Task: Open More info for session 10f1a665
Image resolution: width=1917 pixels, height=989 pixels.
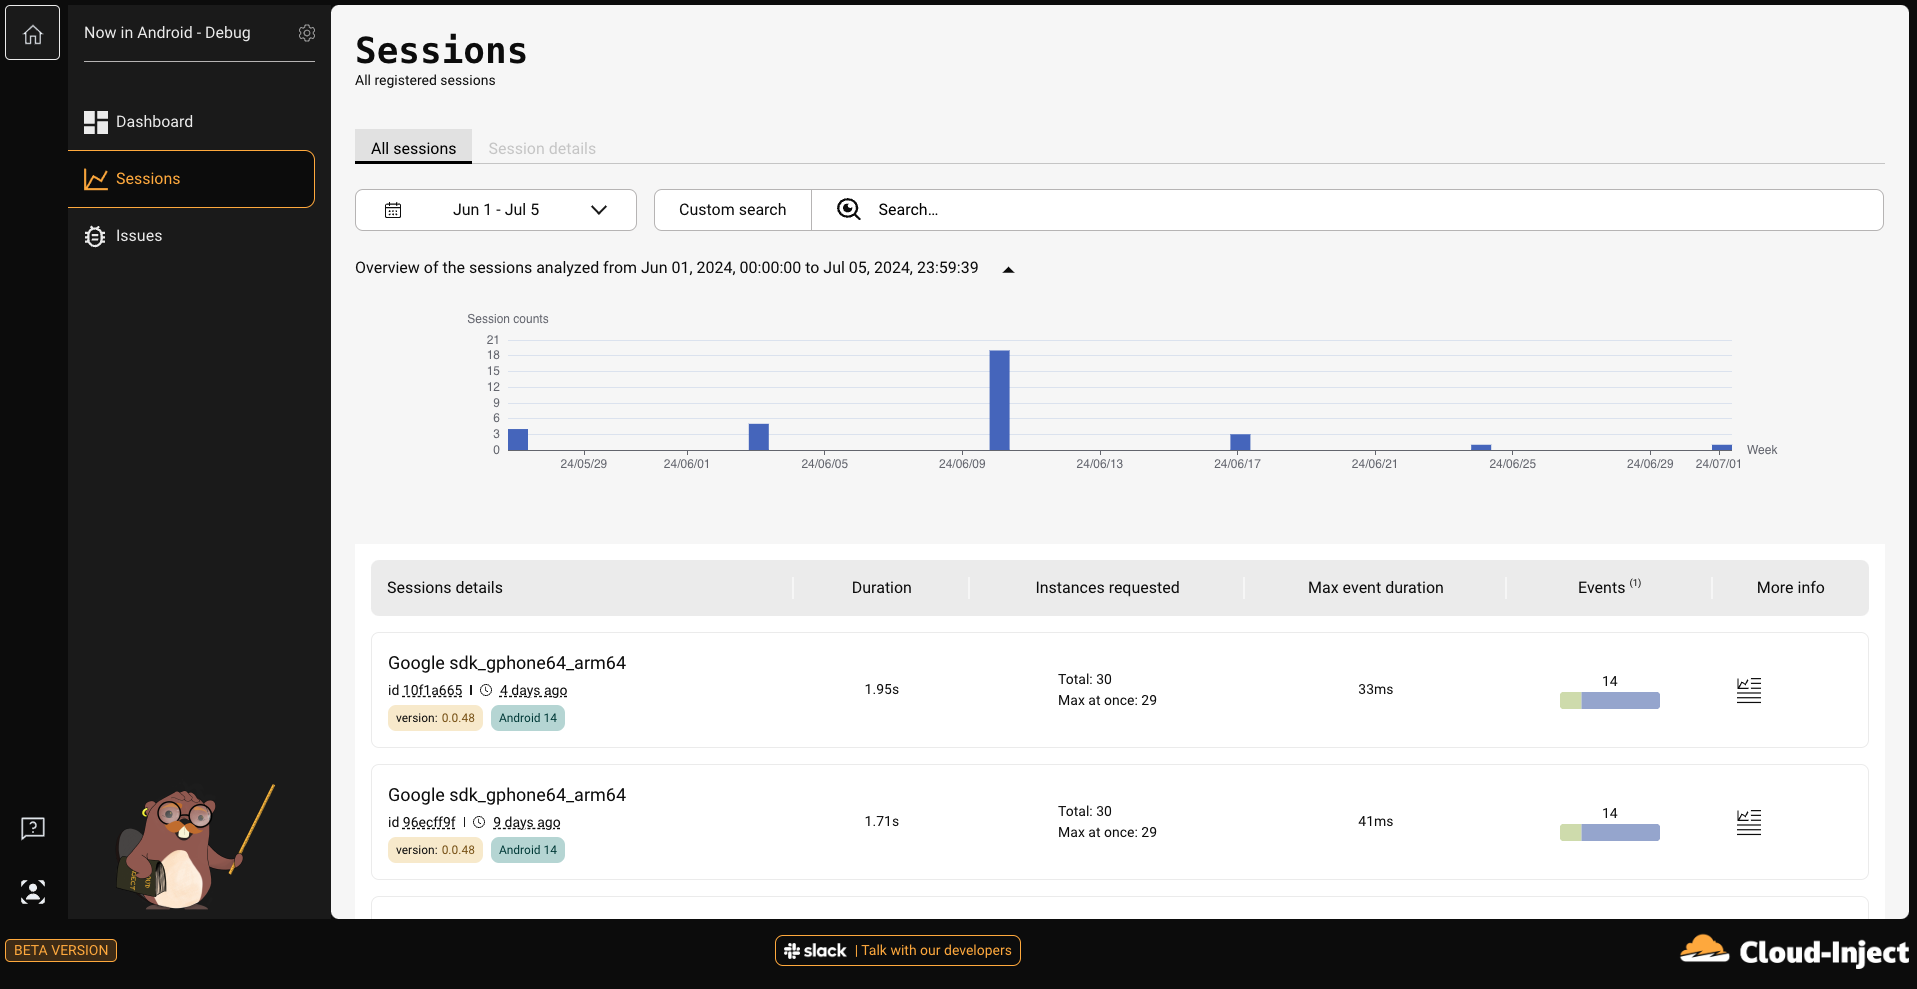Action: pyautogui.click(x=1748, y=690)
